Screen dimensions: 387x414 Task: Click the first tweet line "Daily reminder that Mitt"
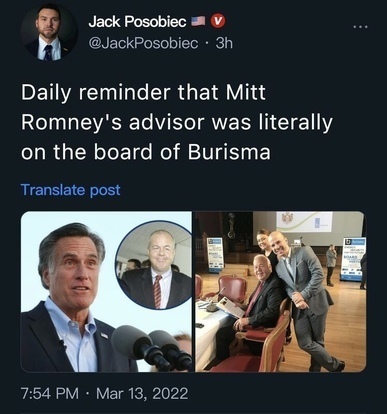[143, 92]
